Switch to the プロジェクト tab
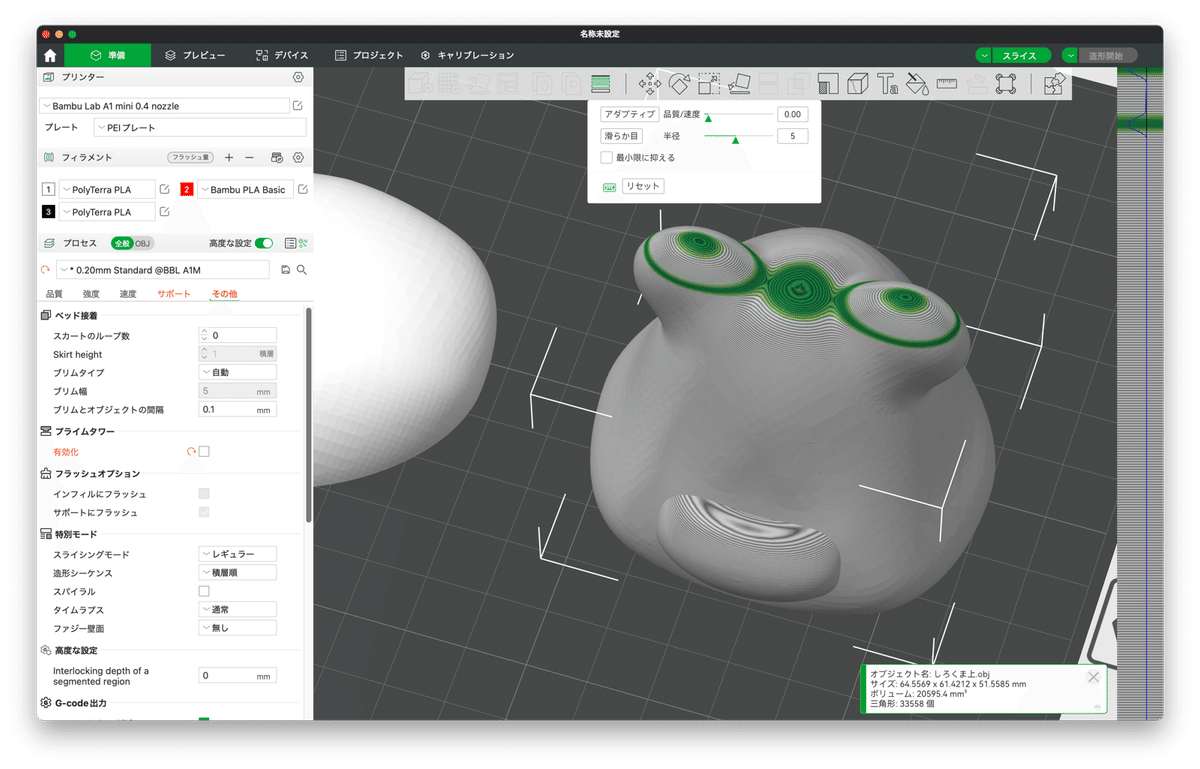 (369, 55)
